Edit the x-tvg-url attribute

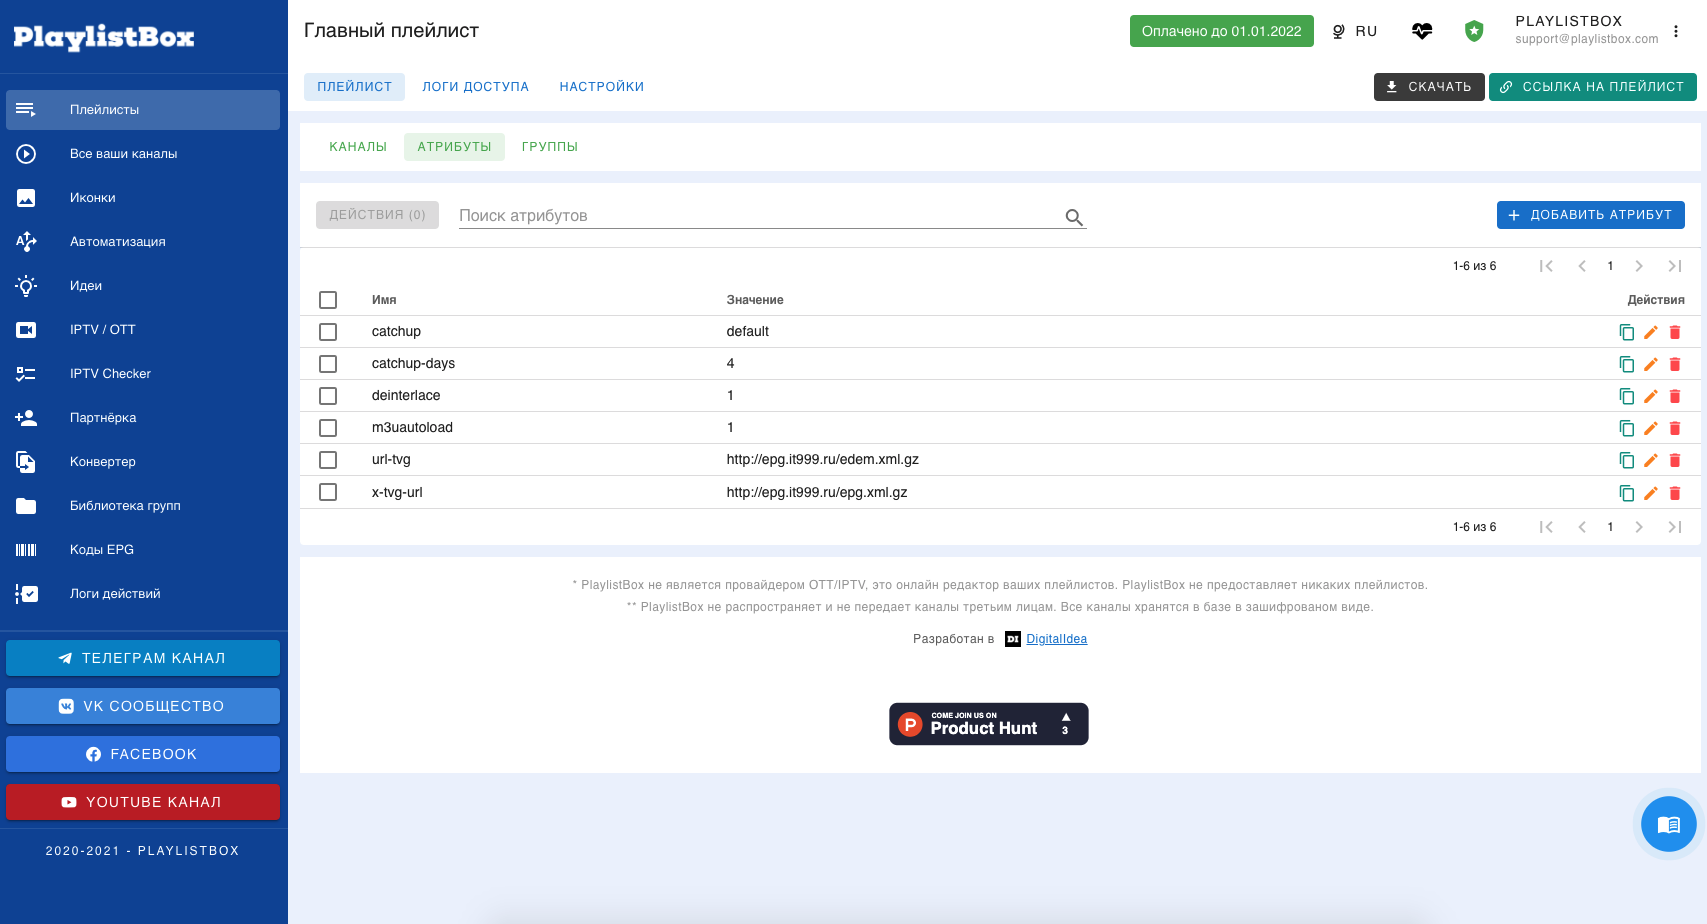click(x=1651, y=493)
